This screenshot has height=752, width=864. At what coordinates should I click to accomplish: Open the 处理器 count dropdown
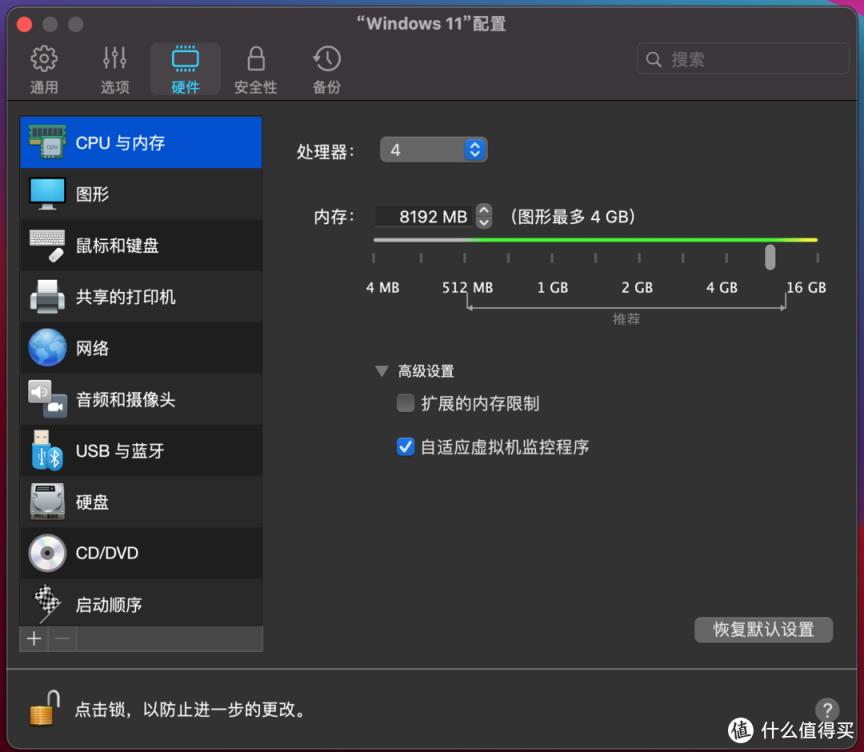pos(433,150)
